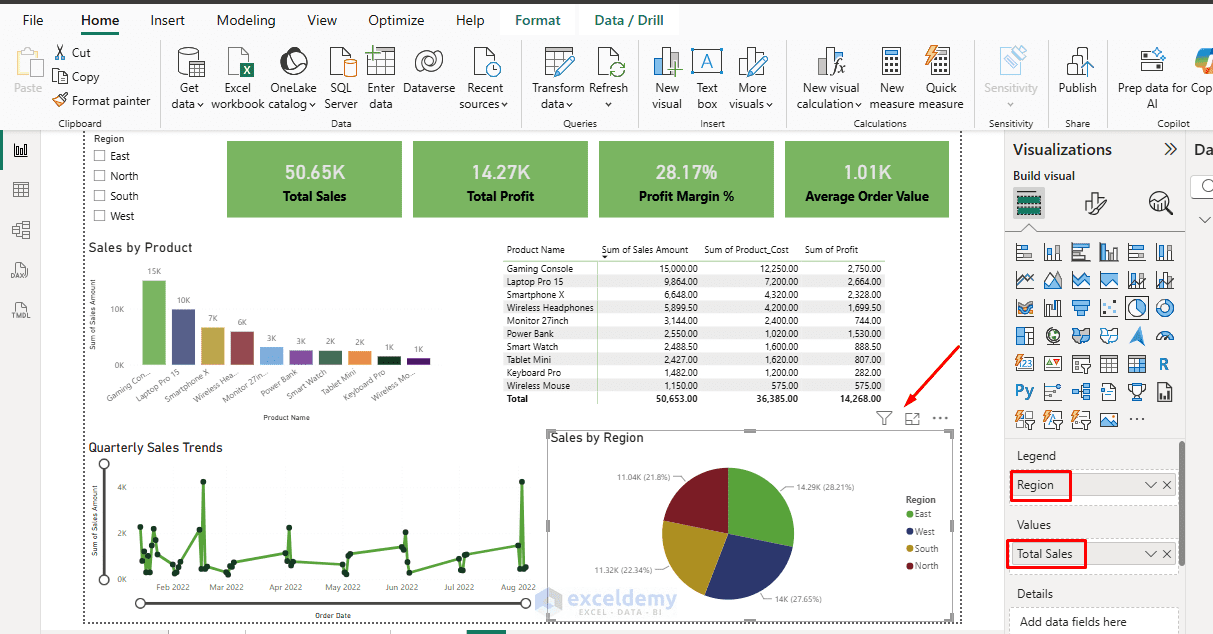Open more options ellipsis above pie chart
Viewport: 1213px width, 634px height.
point(940,419)
